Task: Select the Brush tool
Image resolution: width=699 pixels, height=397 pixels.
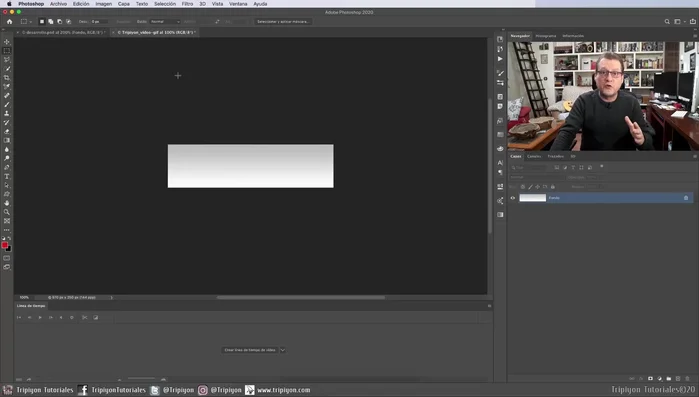Action: (7, 105)
